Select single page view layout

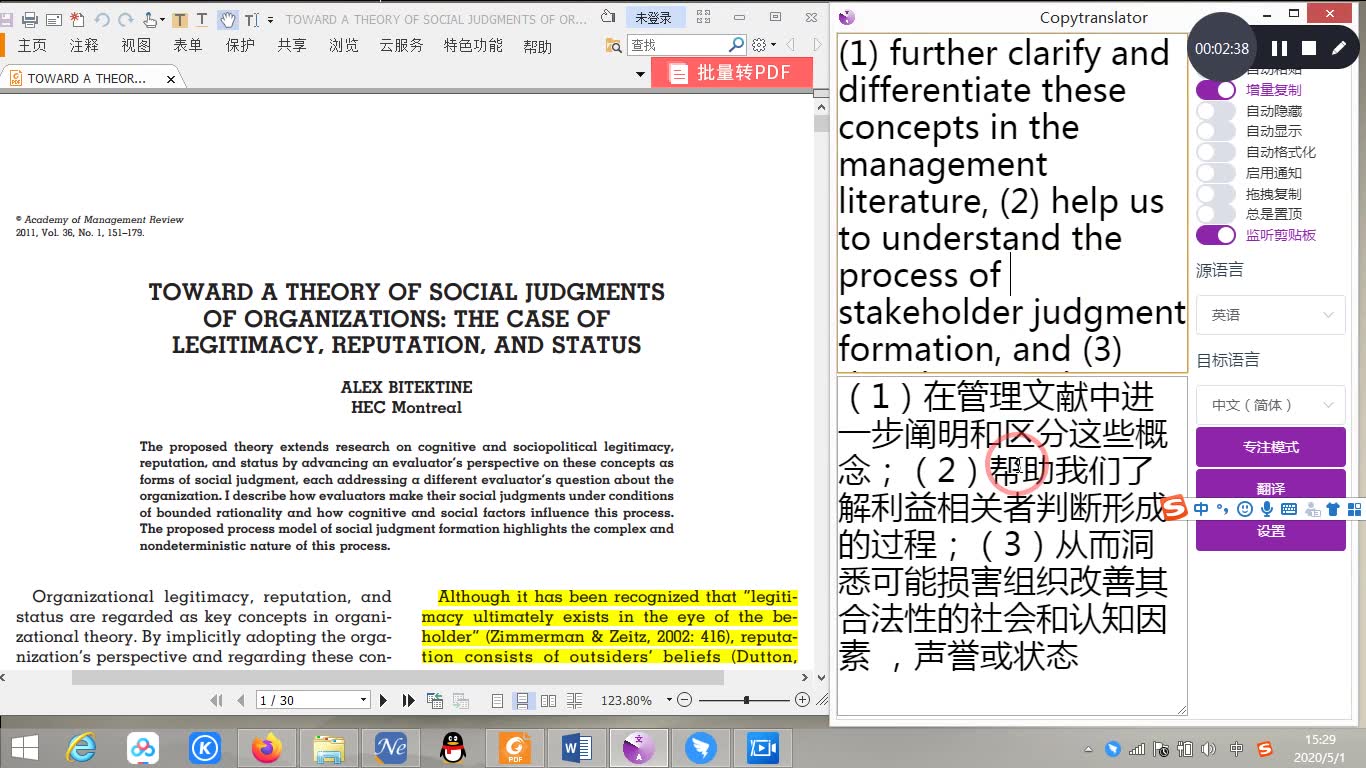click(497, 700)
